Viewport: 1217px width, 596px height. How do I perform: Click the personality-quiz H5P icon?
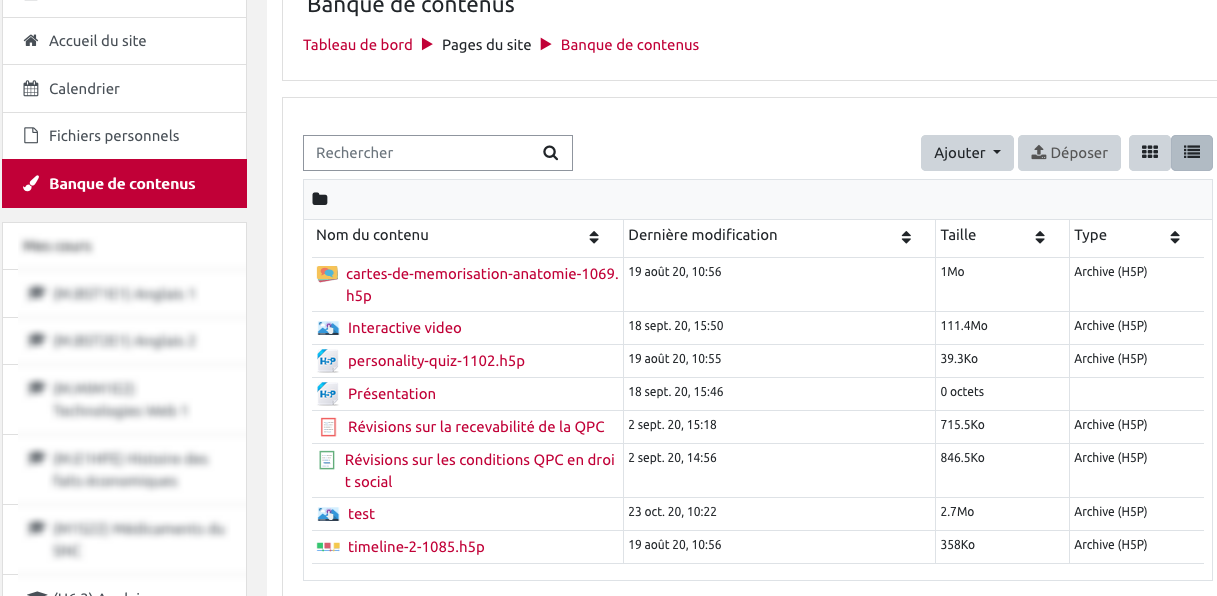pyautogui.click(x=328, y=361)
